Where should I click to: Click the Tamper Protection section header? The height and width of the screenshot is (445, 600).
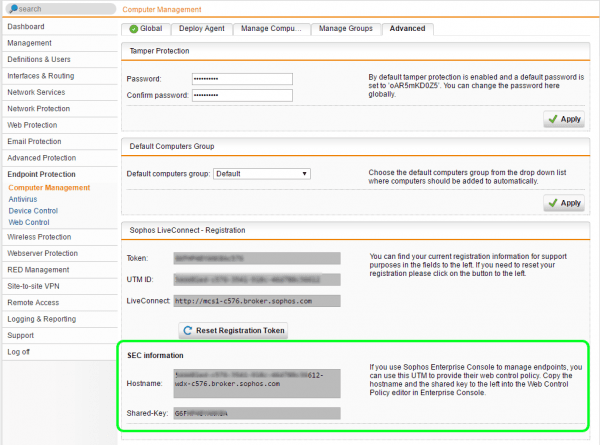pos(159,51)
